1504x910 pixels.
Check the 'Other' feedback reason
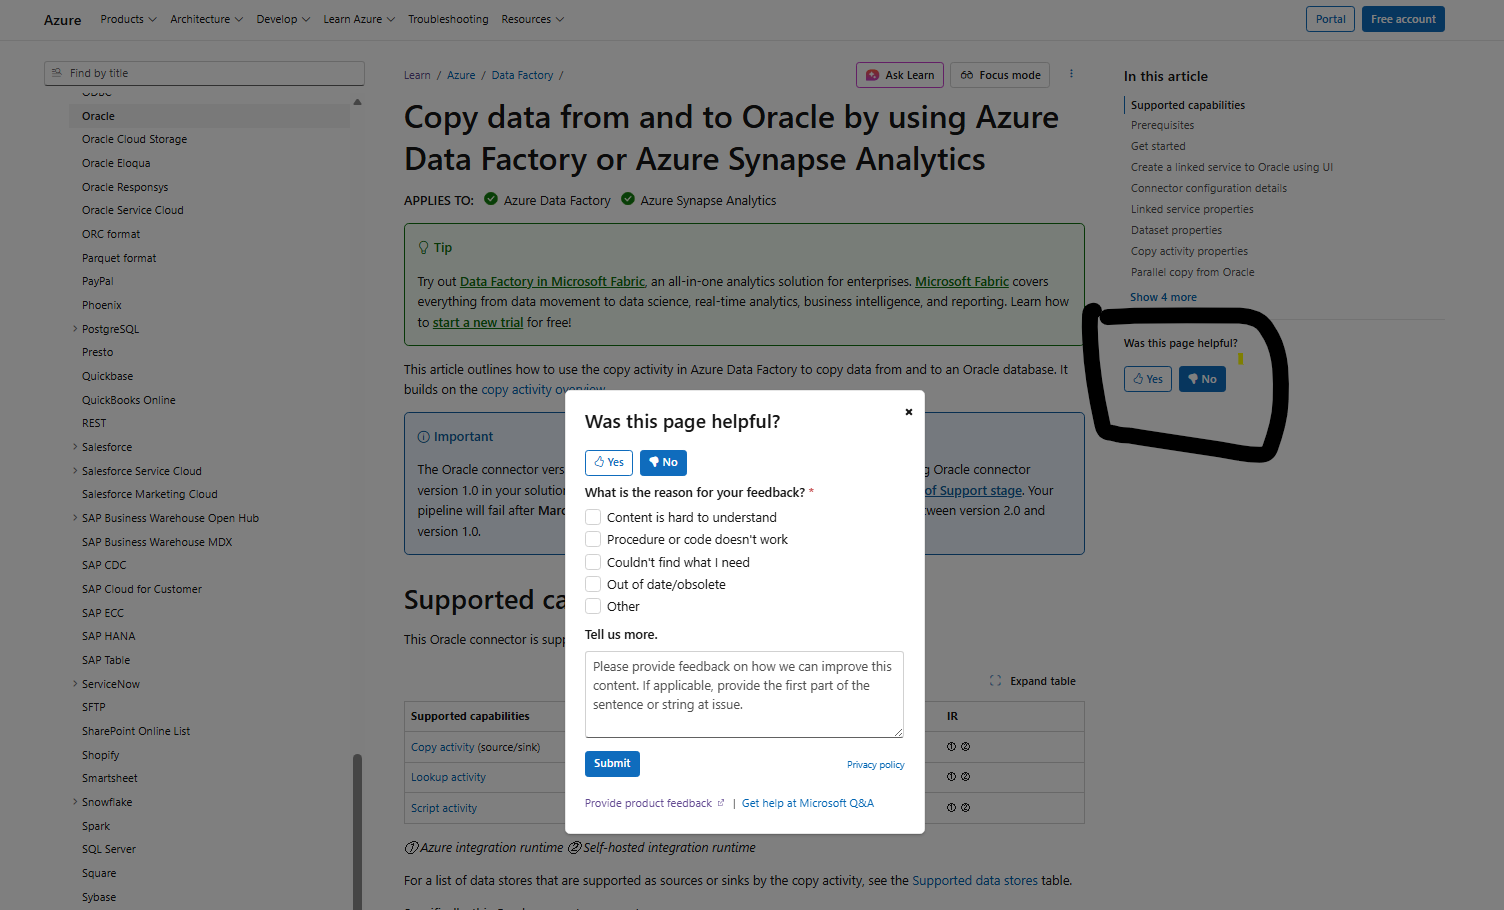click(x=593, y=606)
